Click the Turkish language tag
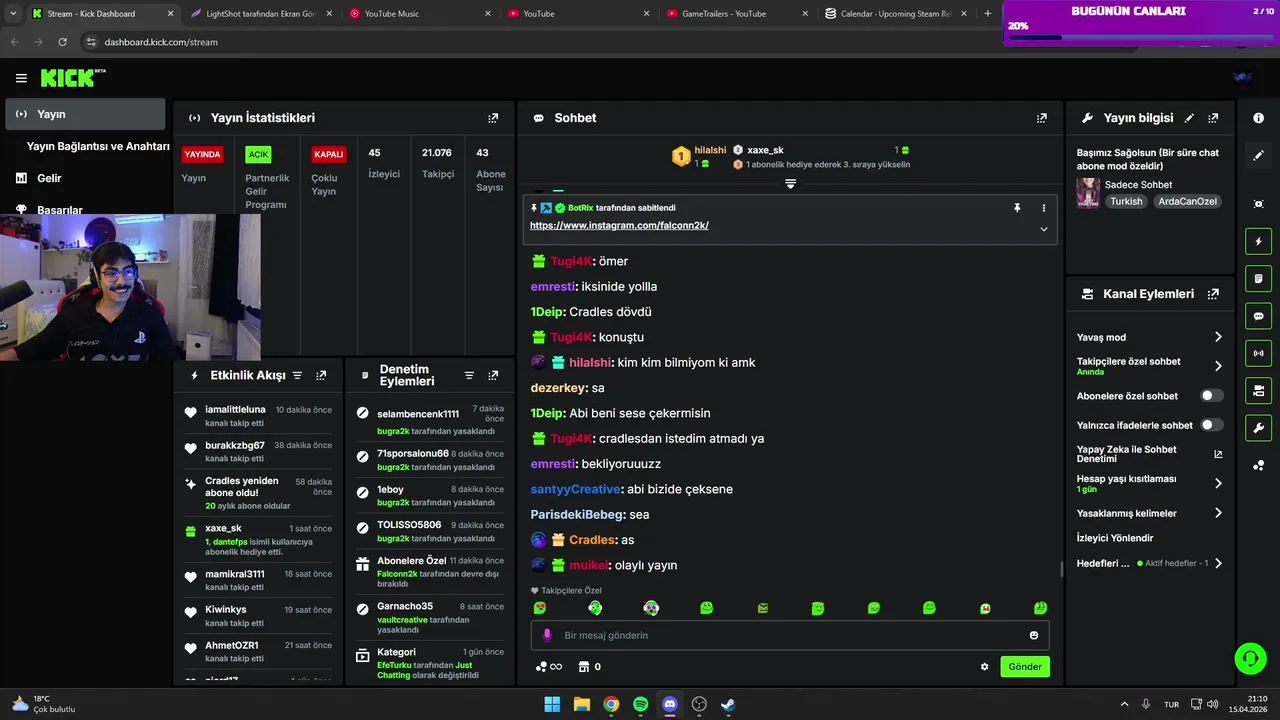 1126,201
